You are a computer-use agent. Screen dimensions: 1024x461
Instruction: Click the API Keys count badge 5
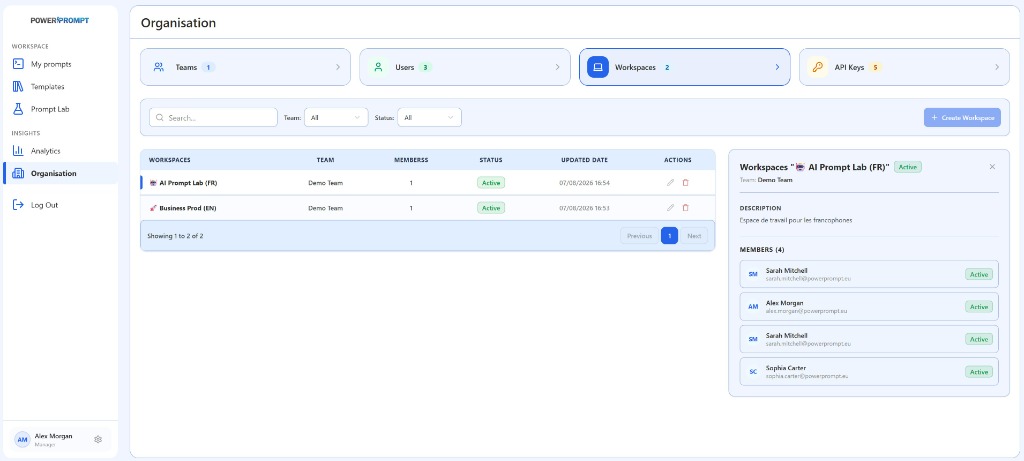[875, 67]
